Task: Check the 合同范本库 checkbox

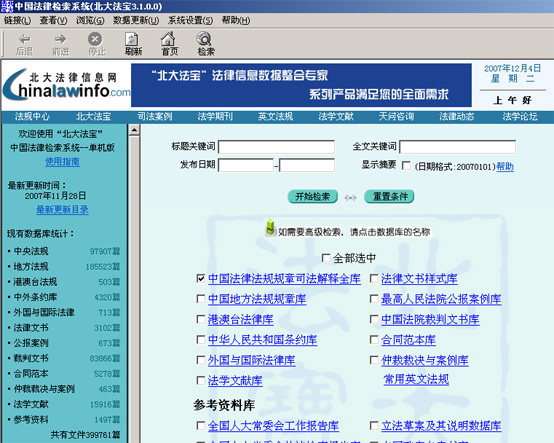Action: (374, 340)
